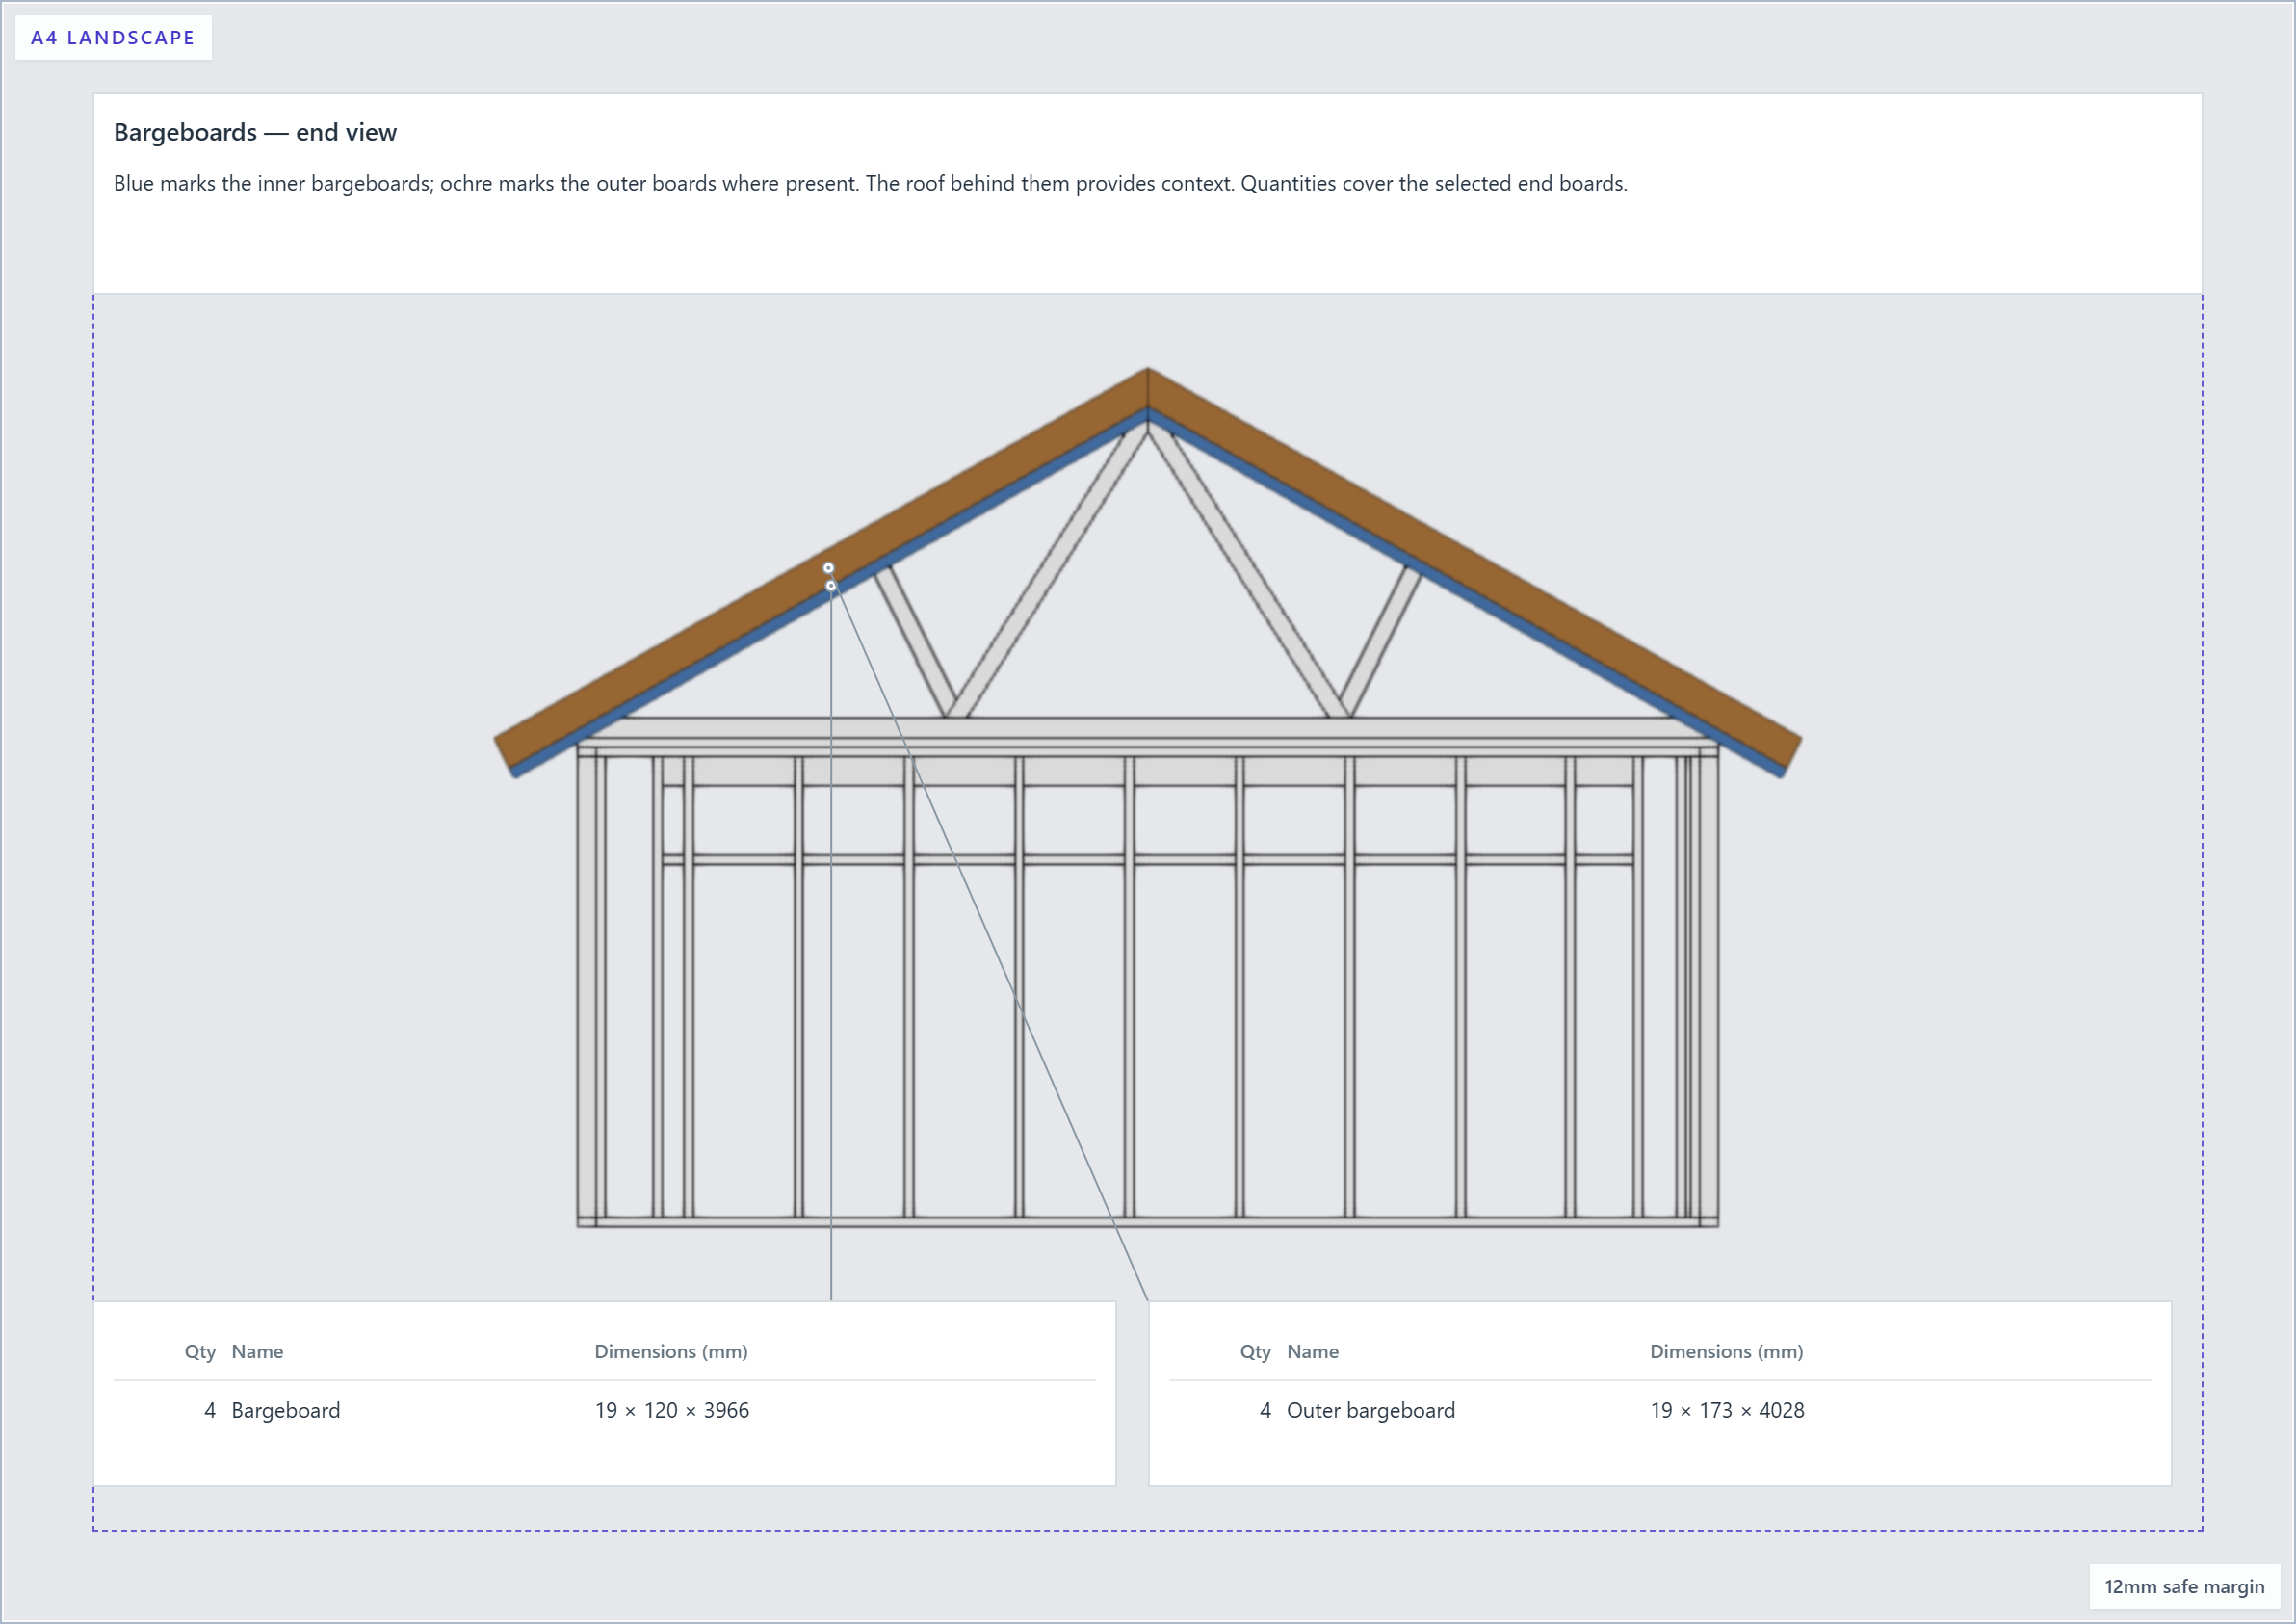Click Dimensions (mm) header in the left table
The height and width of the screenshot is (1624, 2296).
(x=671, y=1351)
